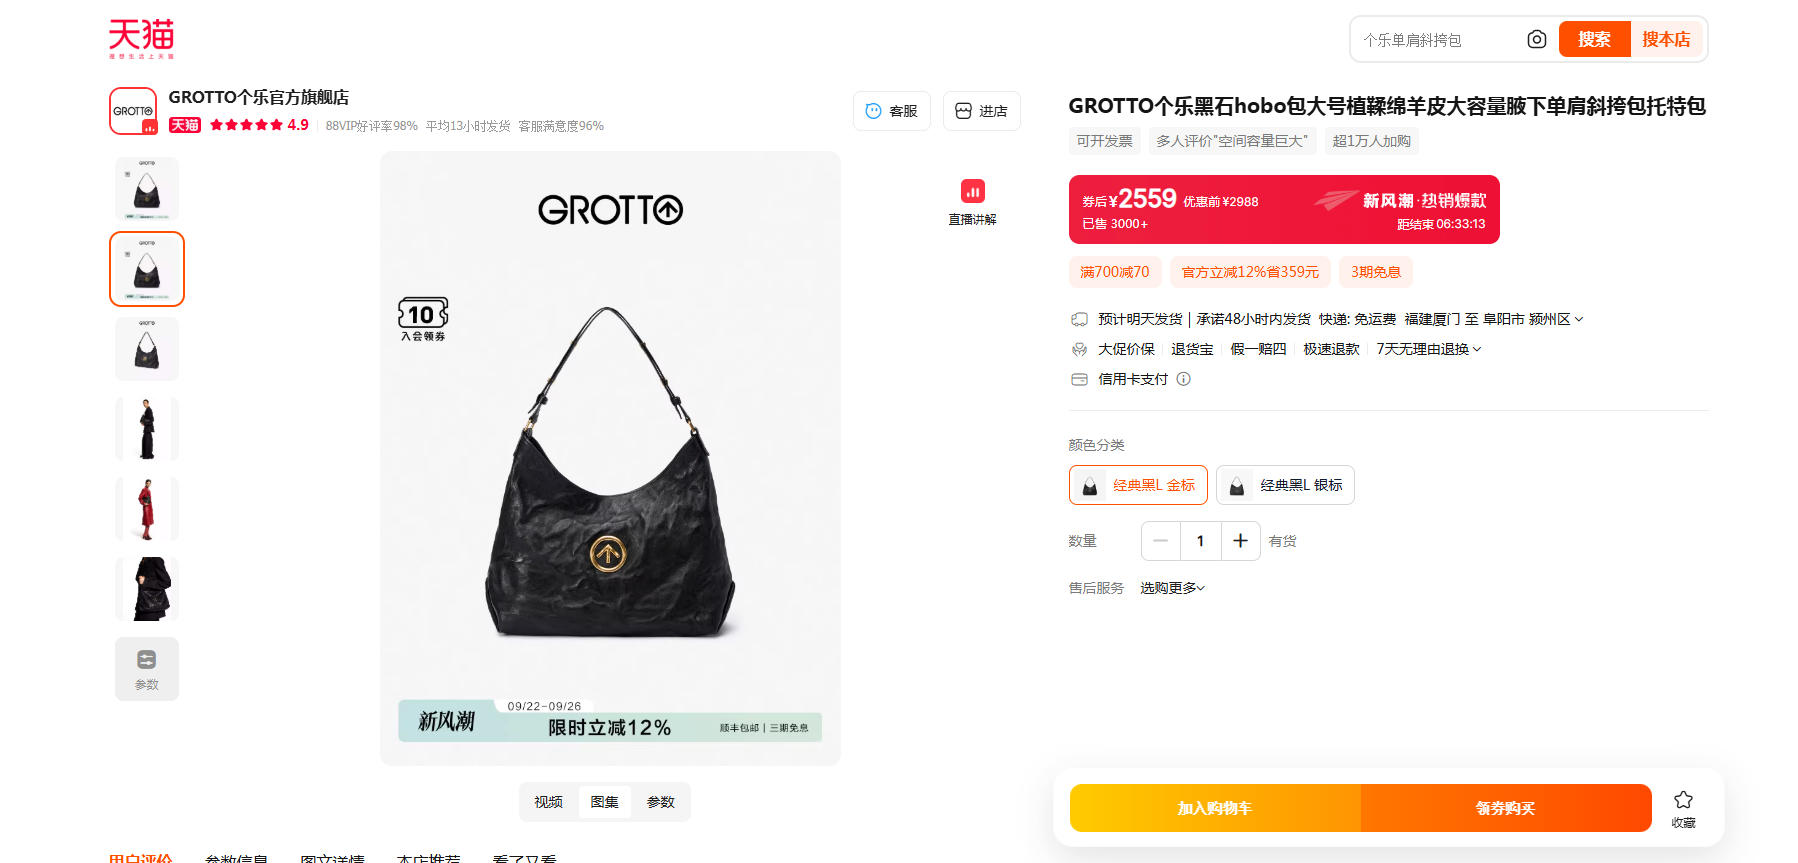This screenshot has width=1798, height=863.
Task: Open the 参数 parameters icon in thumbnail strip
Action: coord(147,669)
